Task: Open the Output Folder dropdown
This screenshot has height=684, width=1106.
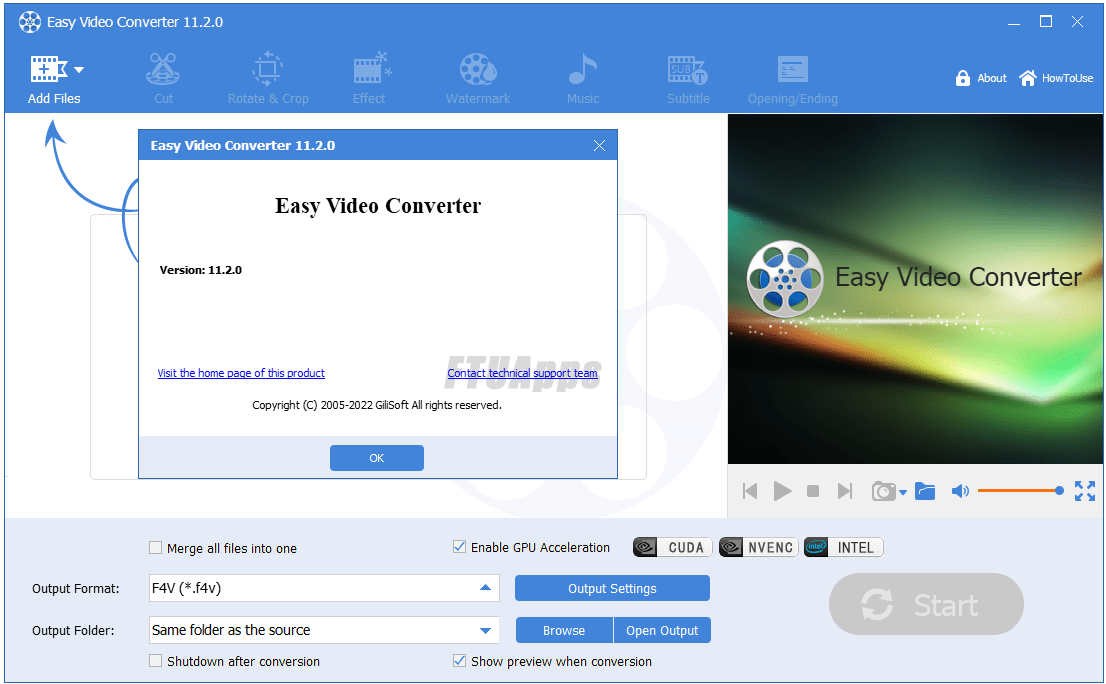Action: tap(324, 630)
